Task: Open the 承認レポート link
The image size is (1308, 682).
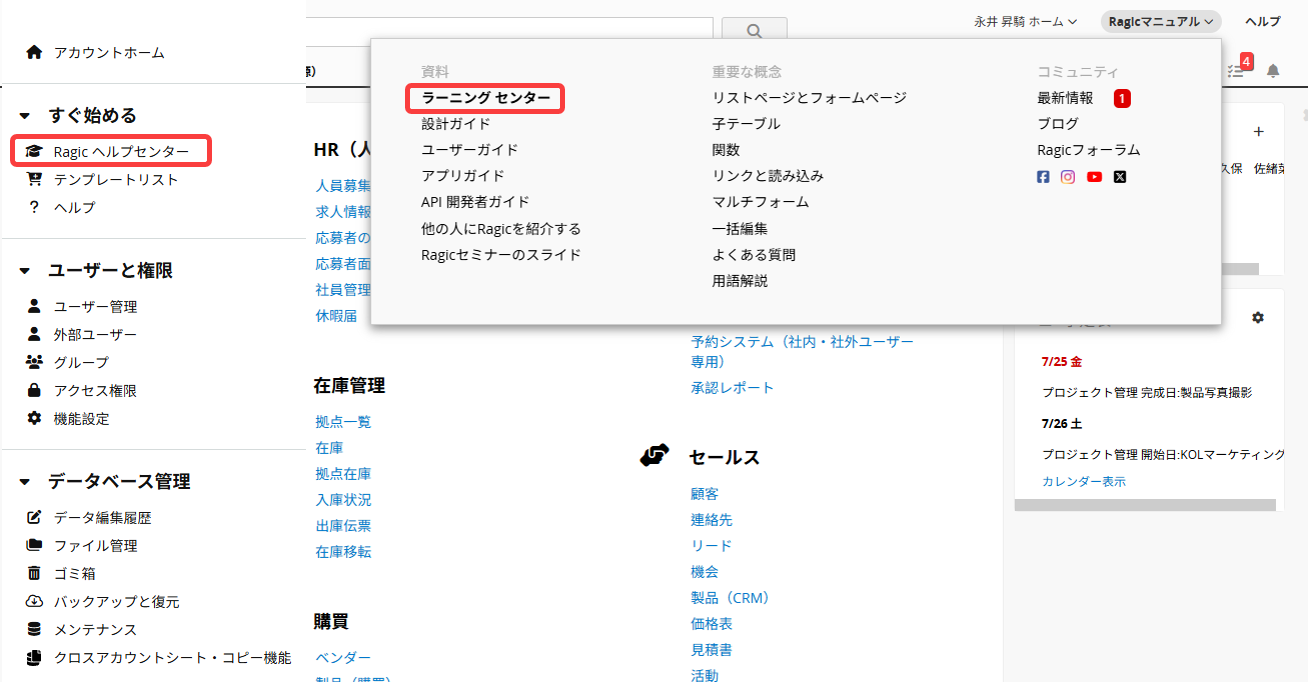Action: (x=732, y=388)
